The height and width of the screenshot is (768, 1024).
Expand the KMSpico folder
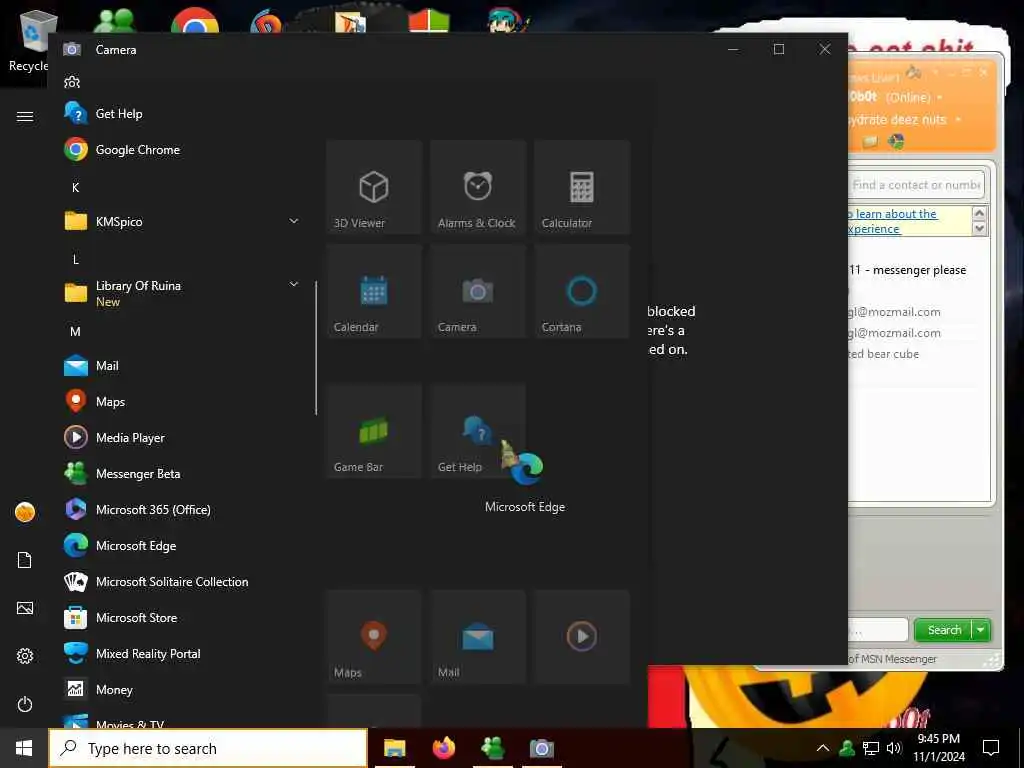(180, 221)
